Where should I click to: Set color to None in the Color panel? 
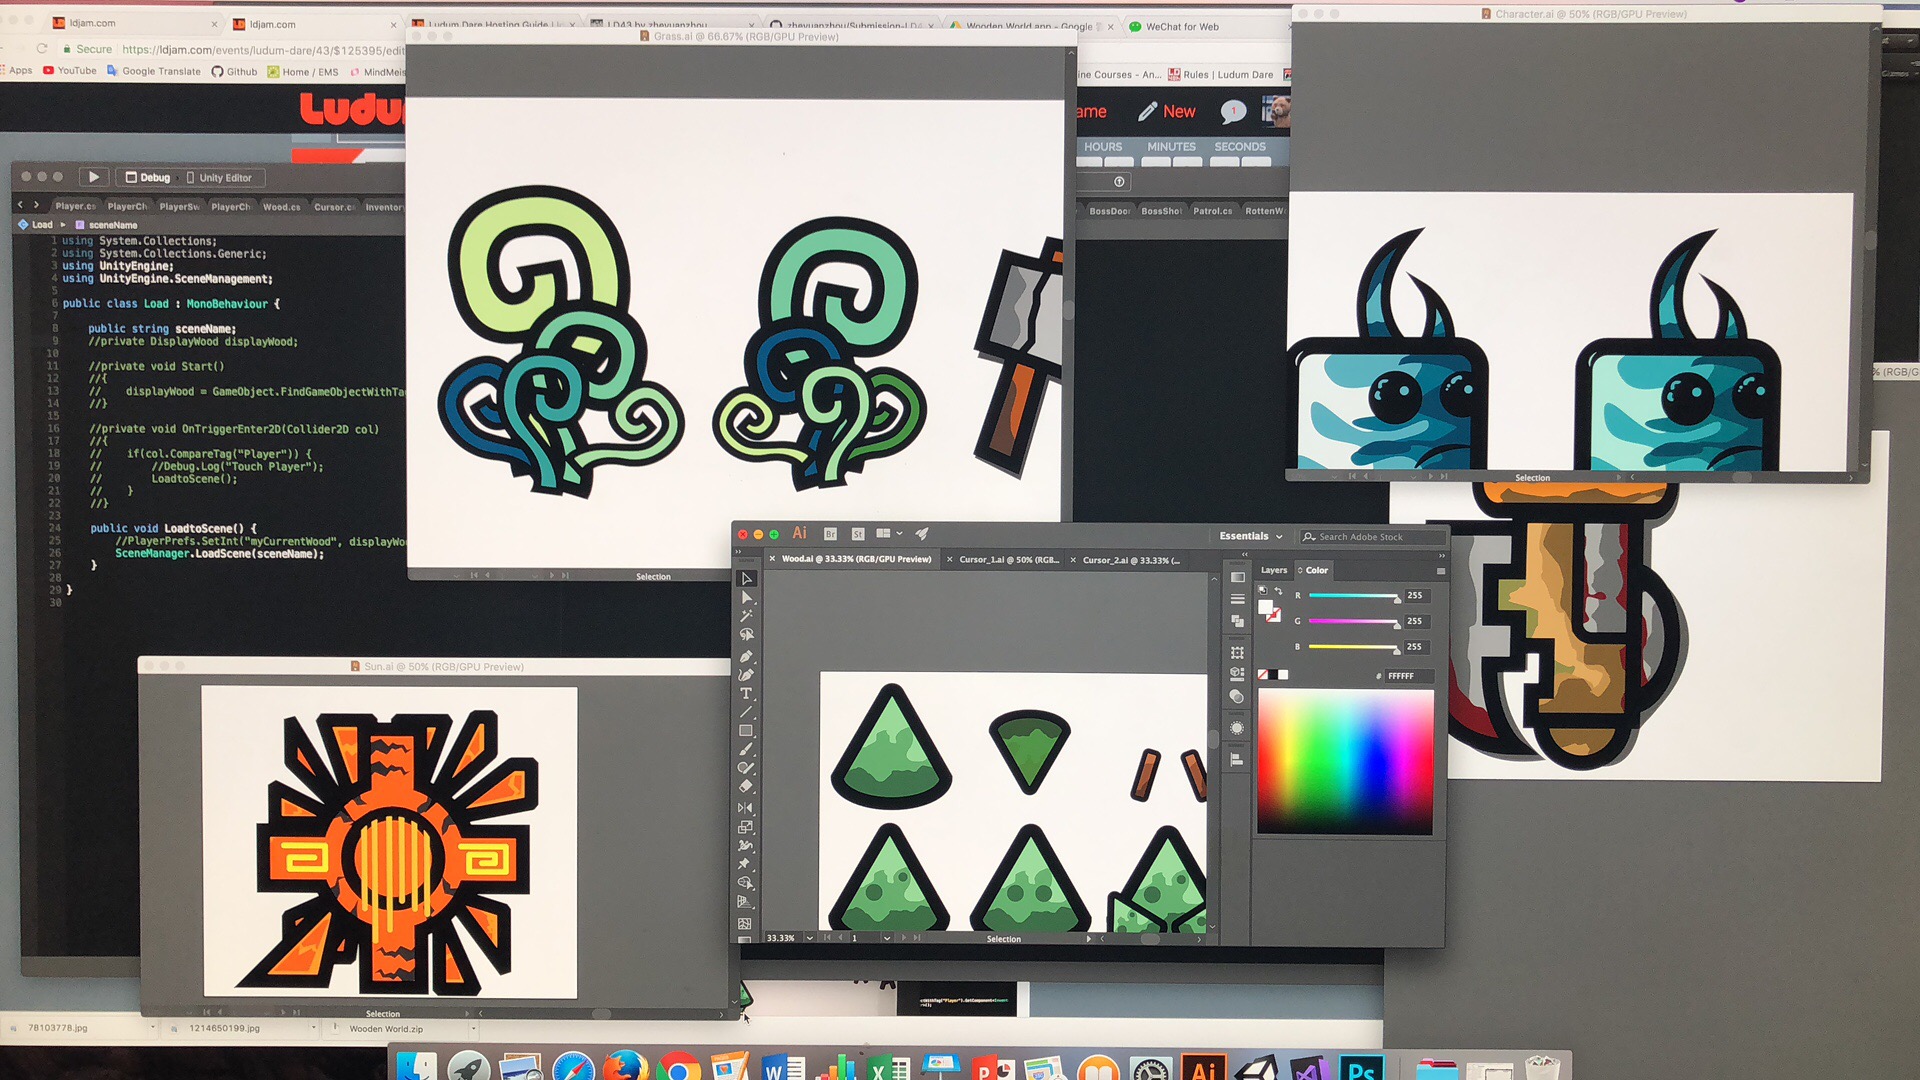pos(1263,675)
